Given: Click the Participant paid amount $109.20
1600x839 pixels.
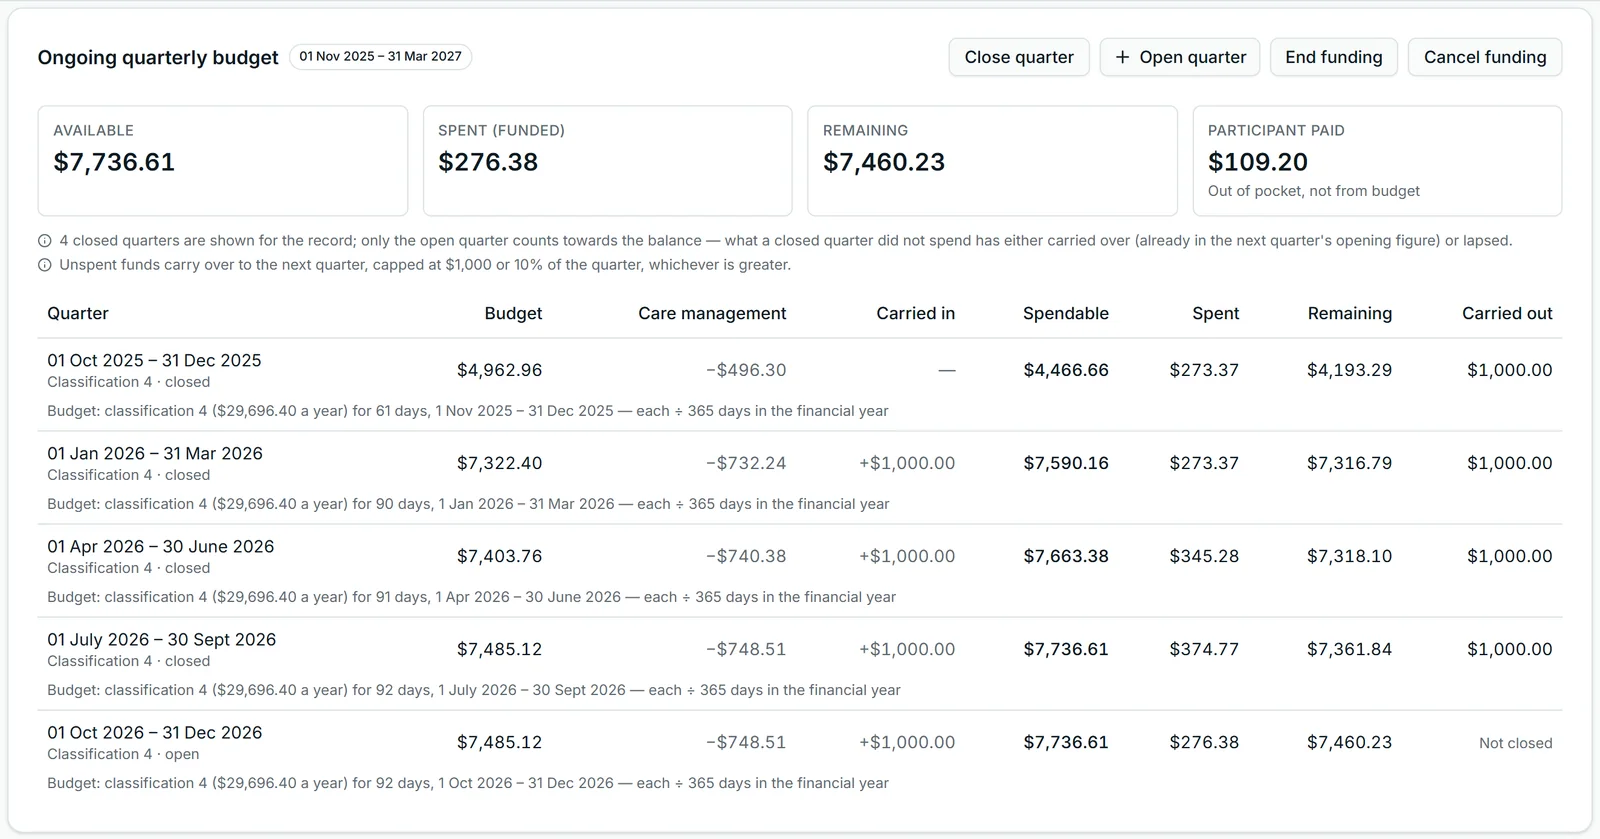Looking at the screenshot, I should [x=1258, y=162].
